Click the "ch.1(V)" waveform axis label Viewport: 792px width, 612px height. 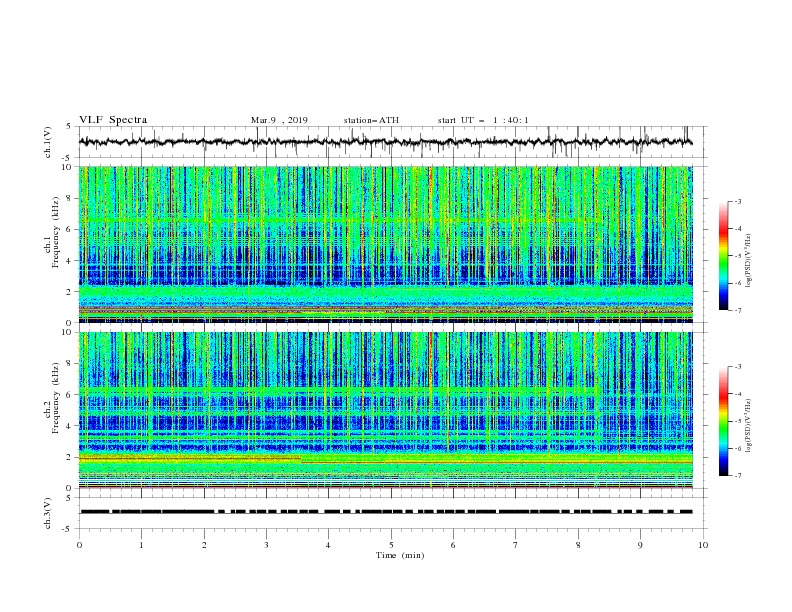48,142
